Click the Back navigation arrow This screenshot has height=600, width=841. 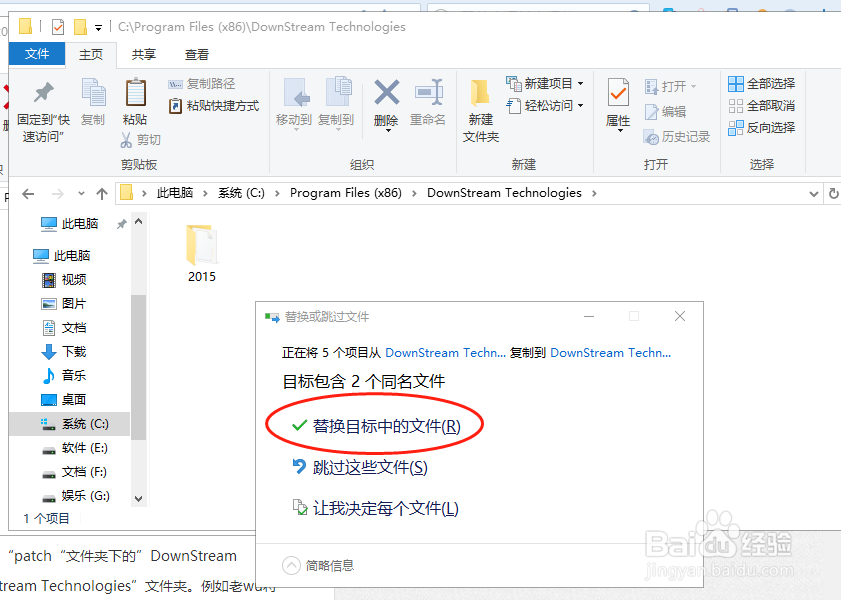[x=28, y=194]
